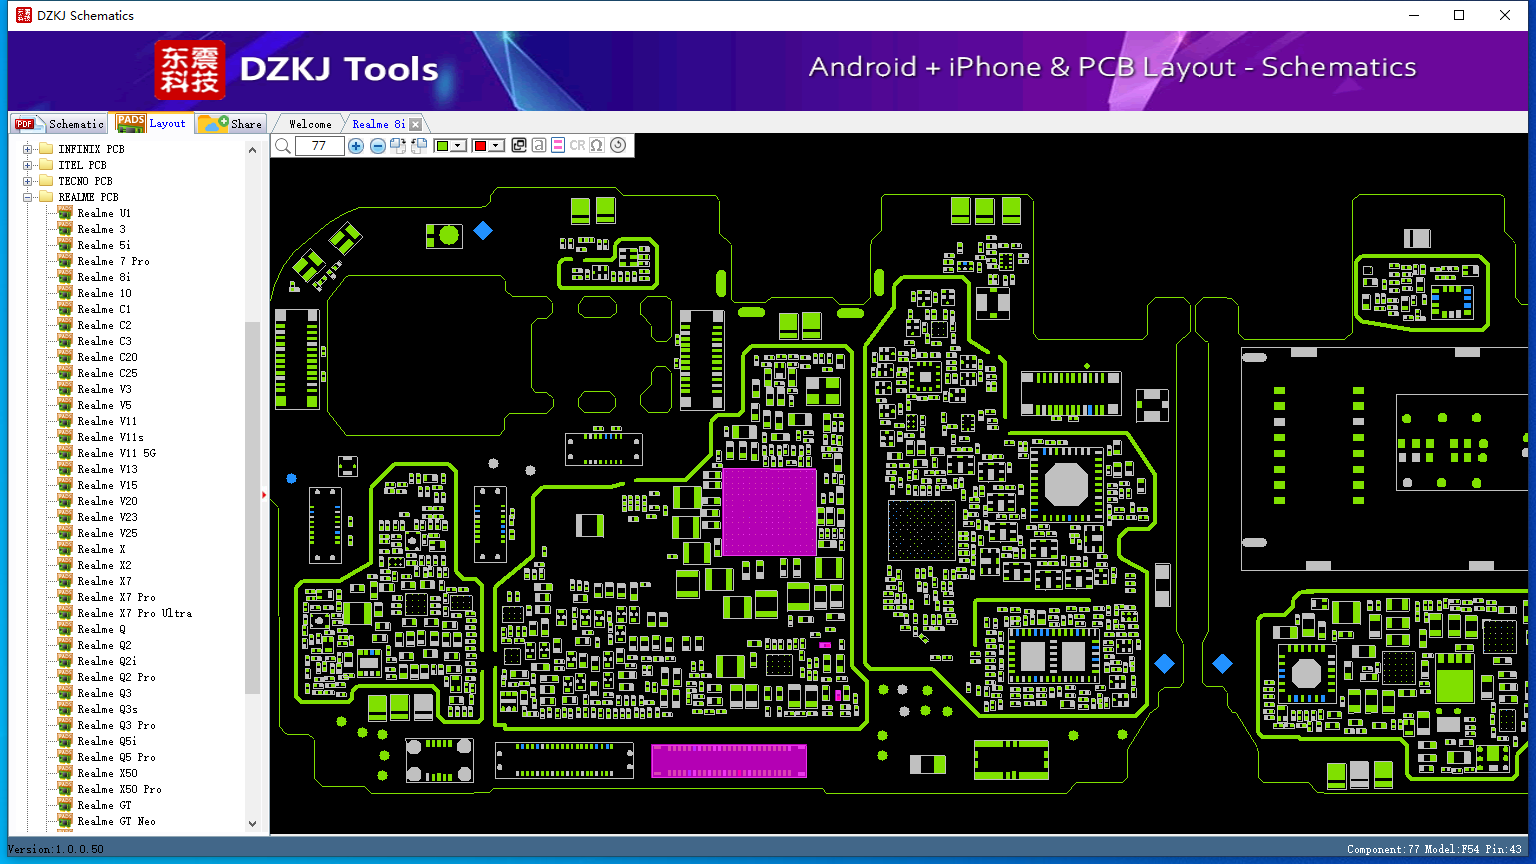This screenshot has width=1536, height=864.
Task: Open Realme X7 Pro Ultra layout file
Action: pyautogui.click(x=134, y=613)
